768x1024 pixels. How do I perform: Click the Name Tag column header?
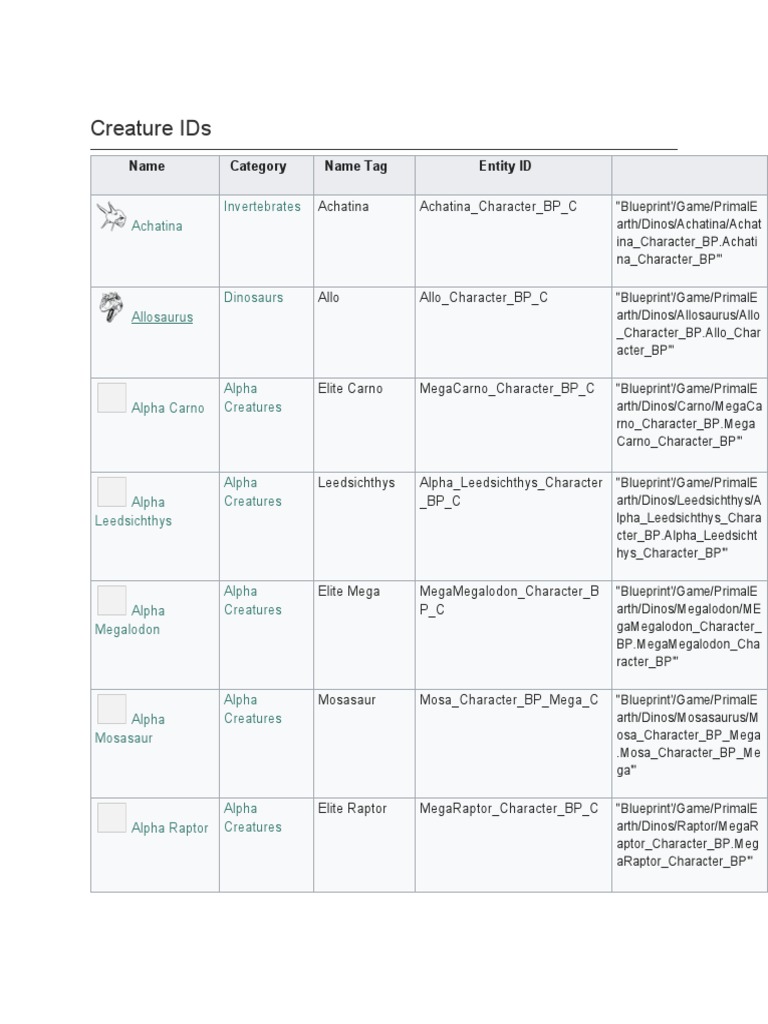pyautogui.click(x=355, y=166)
